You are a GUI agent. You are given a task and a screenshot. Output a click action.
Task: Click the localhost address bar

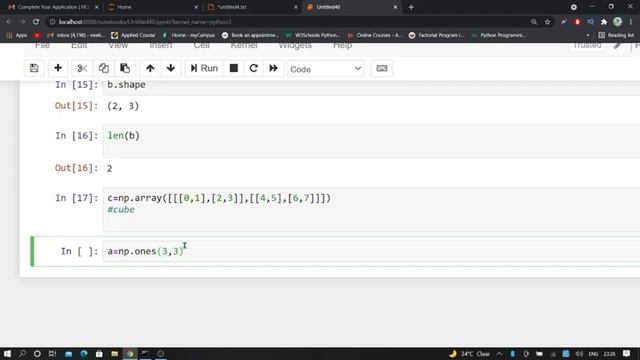pyautogui.click(x=286, y=22)
